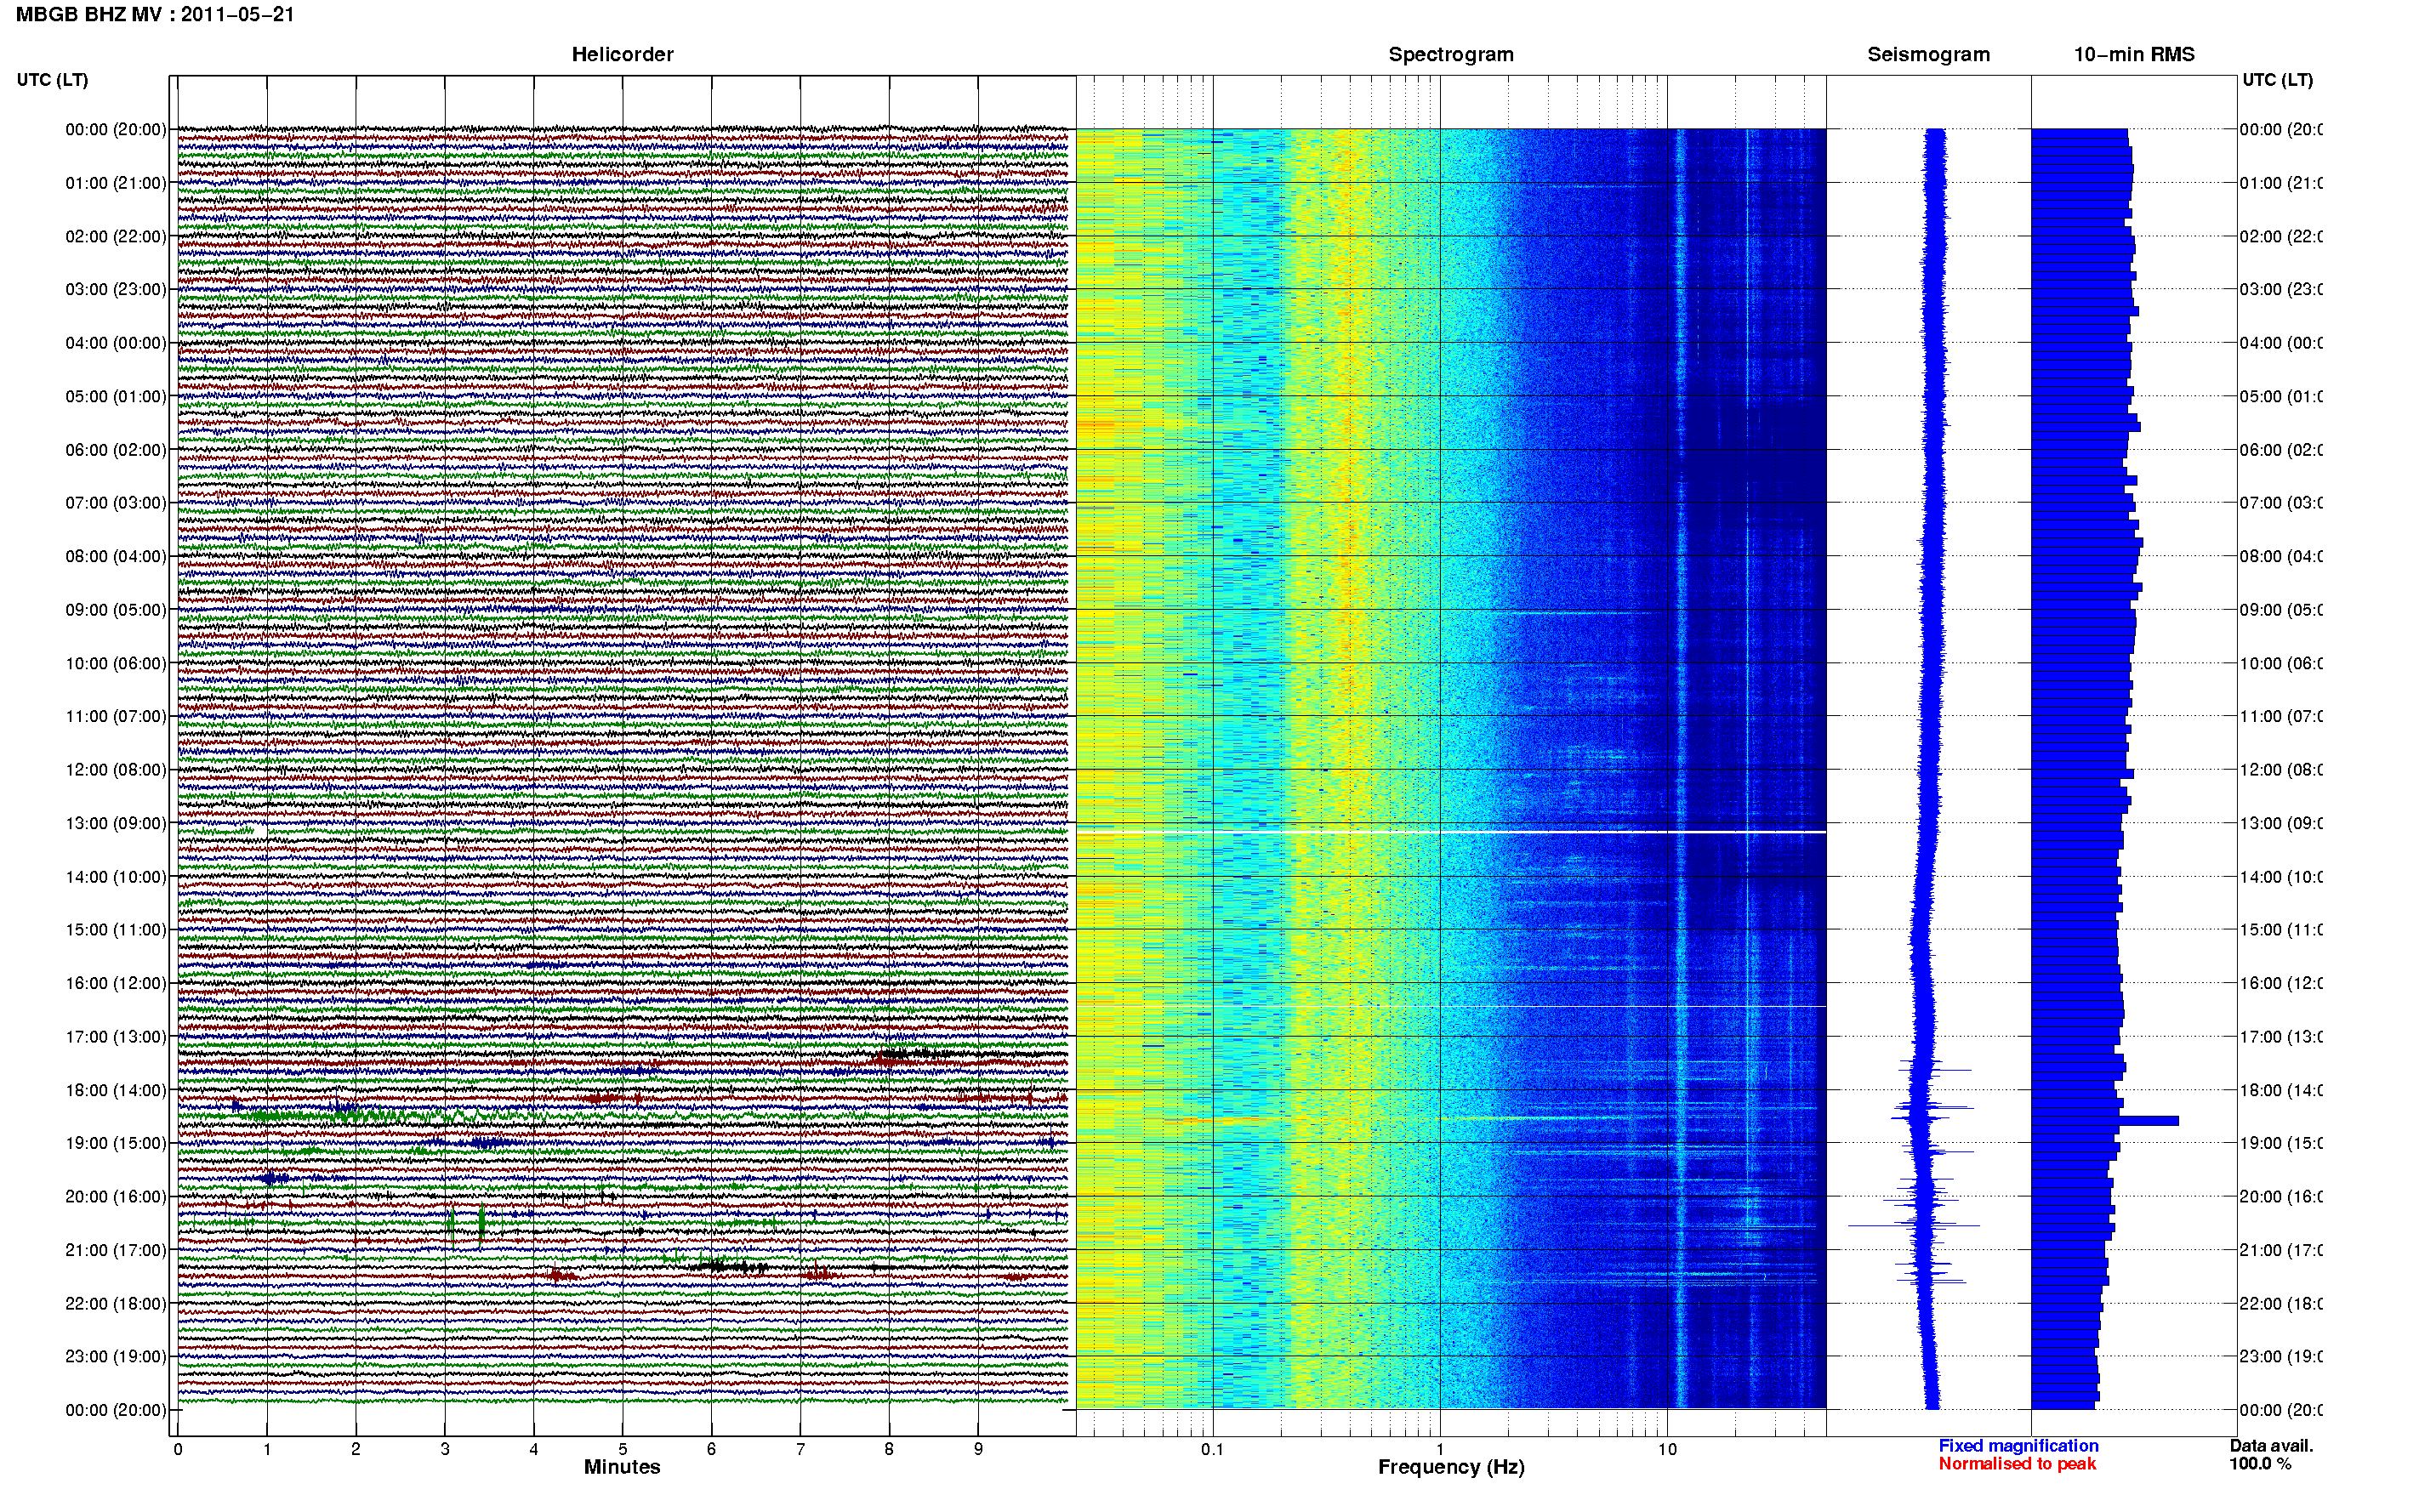The image size is (2419, 1512).
Task: Click RMS axis time label "12:00 (08:0"
Action: (2281, 770)
